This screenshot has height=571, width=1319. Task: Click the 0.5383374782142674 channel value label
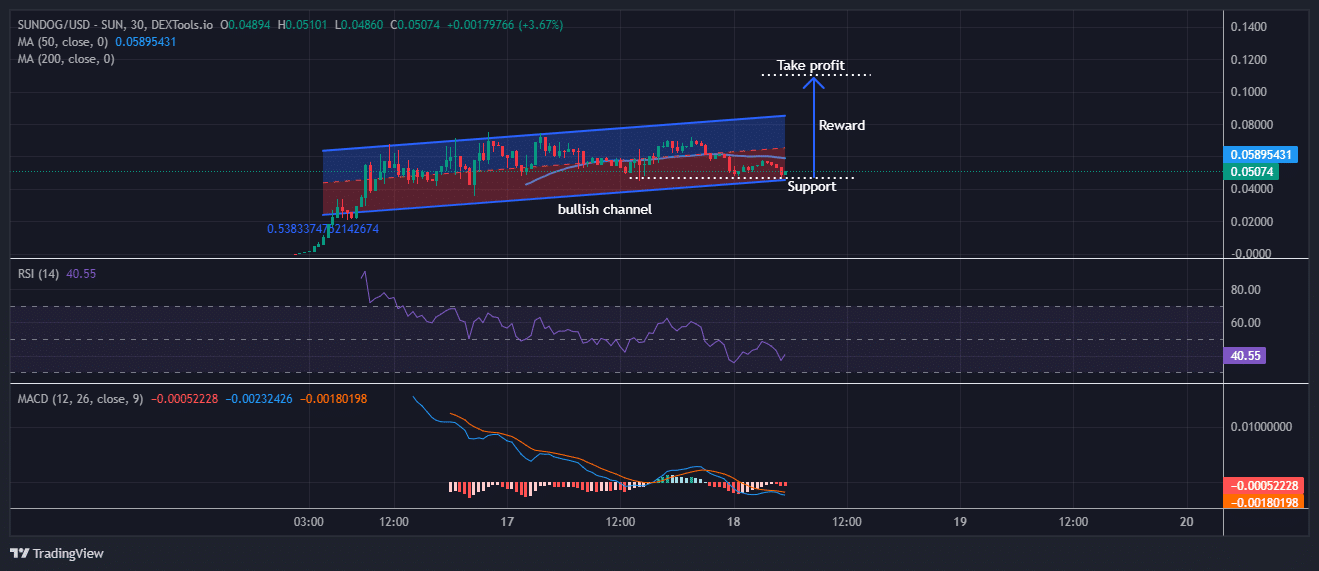click(323, 229)
